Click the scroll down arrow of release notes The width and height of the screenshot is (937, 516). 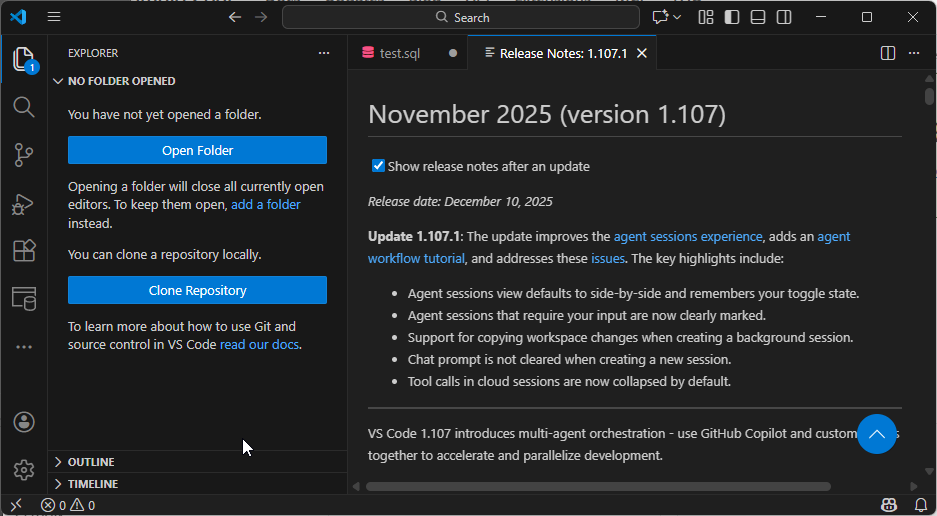[929, 471]
